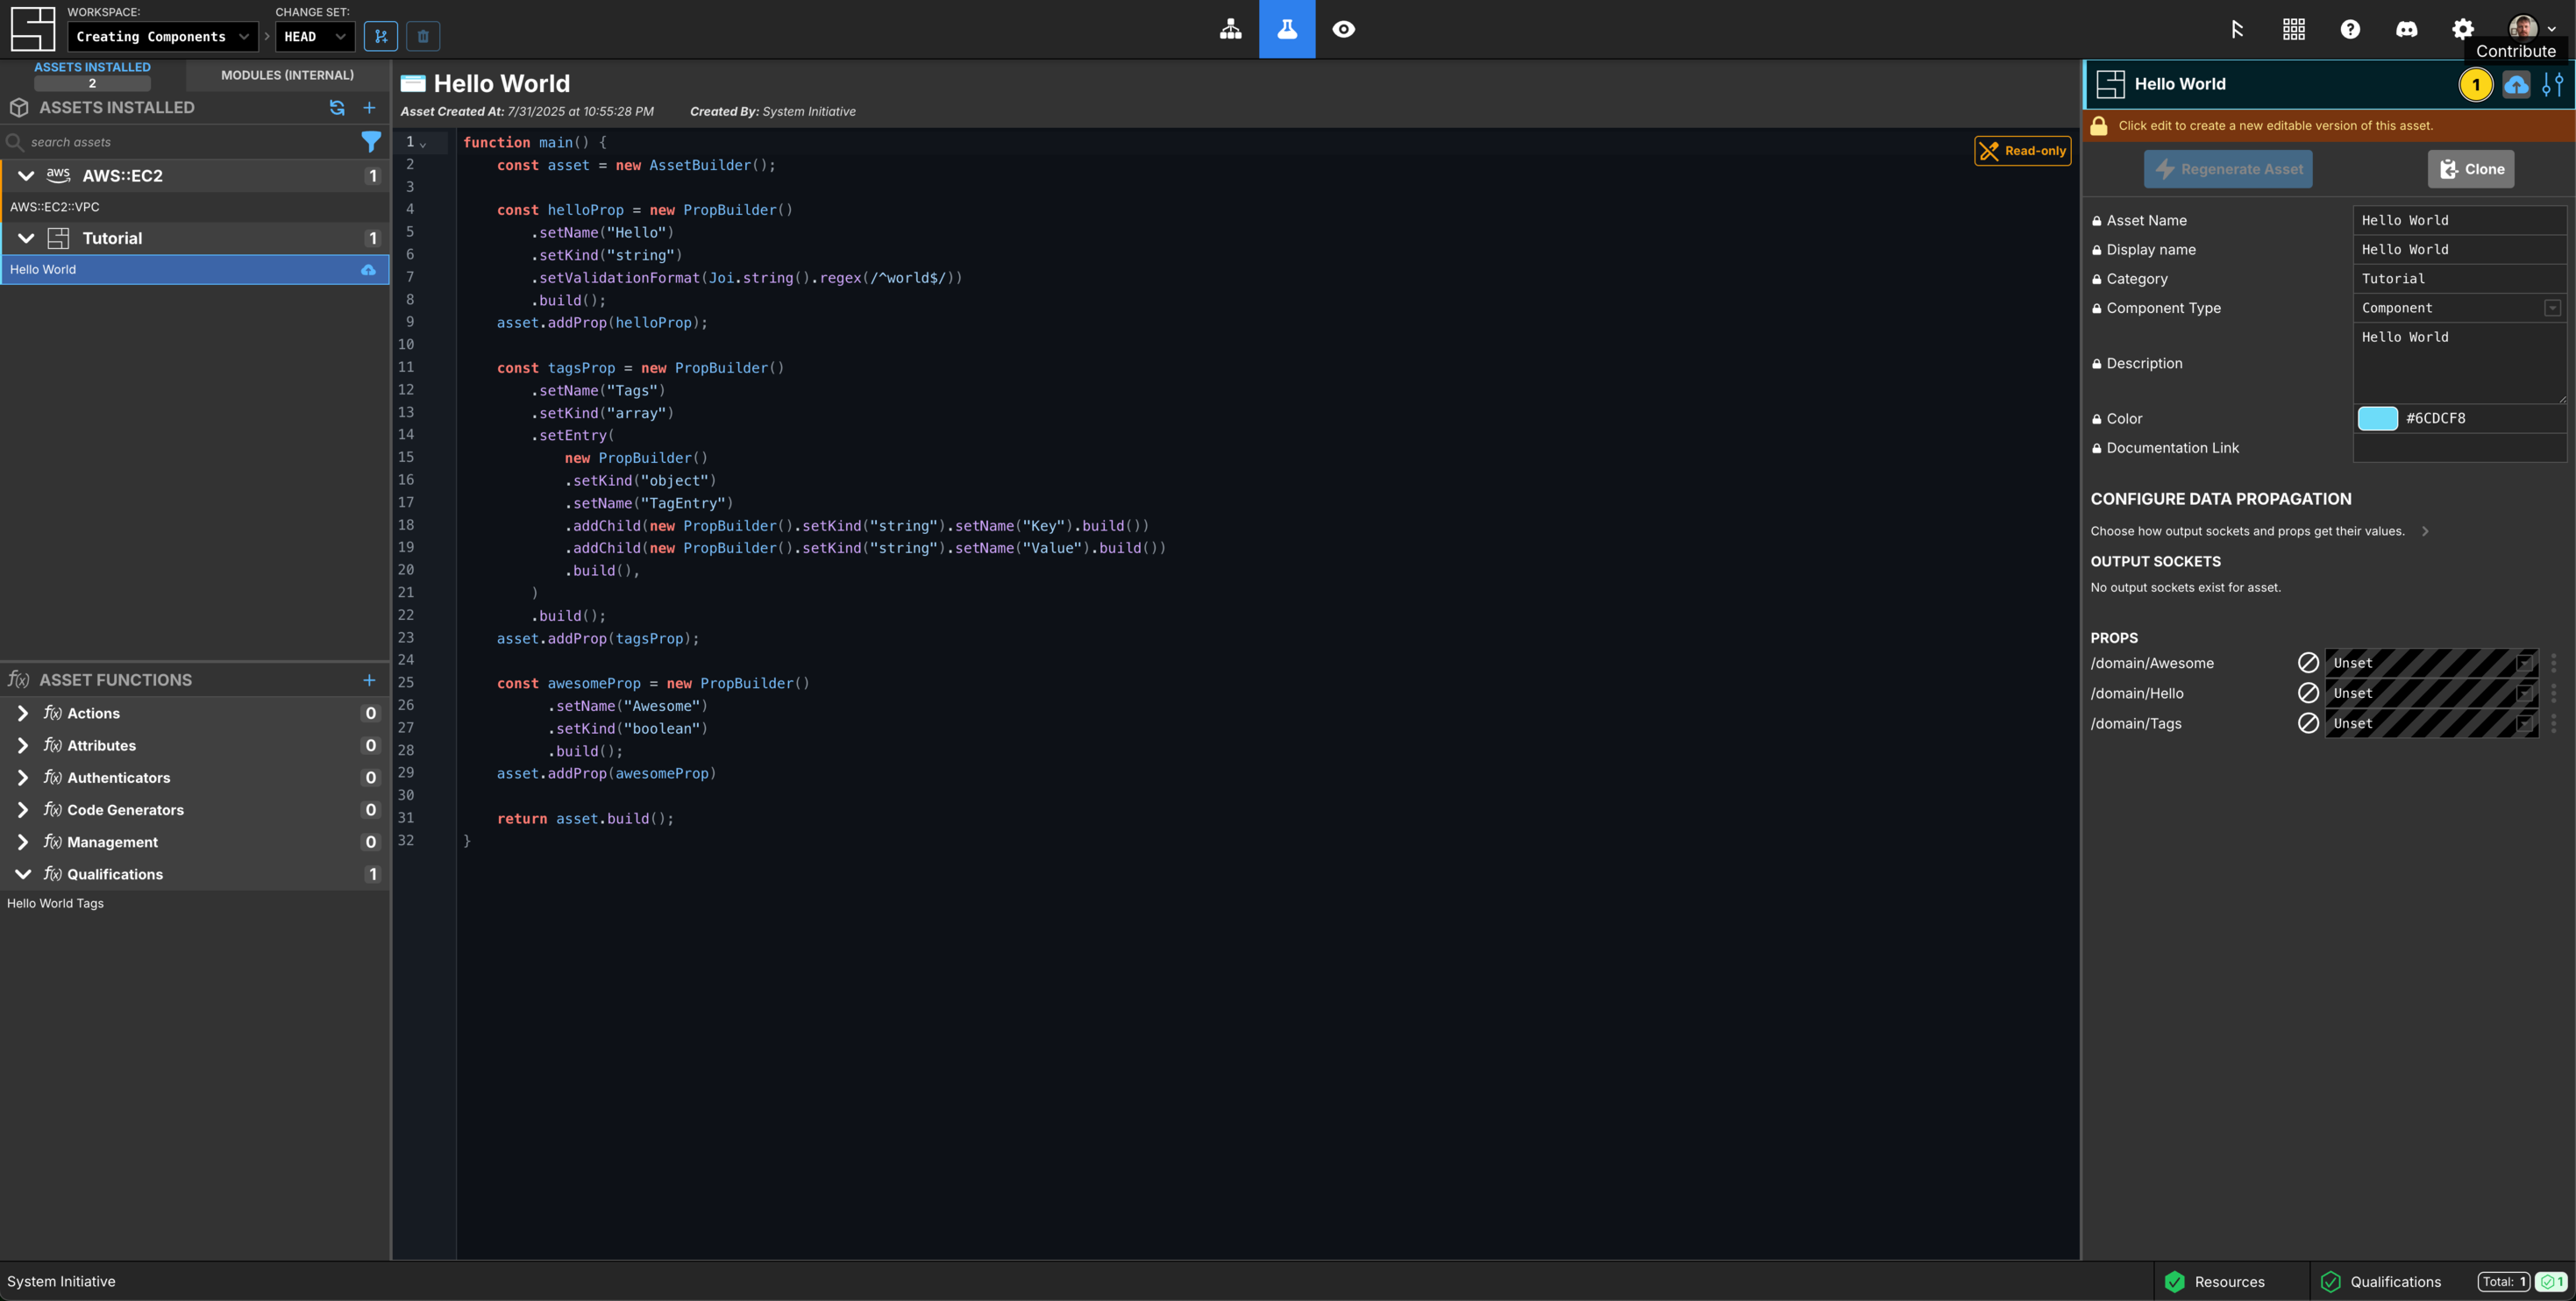Click the Resources green check icon
The width and height of the screenshot is (2576, 1301).
2174,1282
